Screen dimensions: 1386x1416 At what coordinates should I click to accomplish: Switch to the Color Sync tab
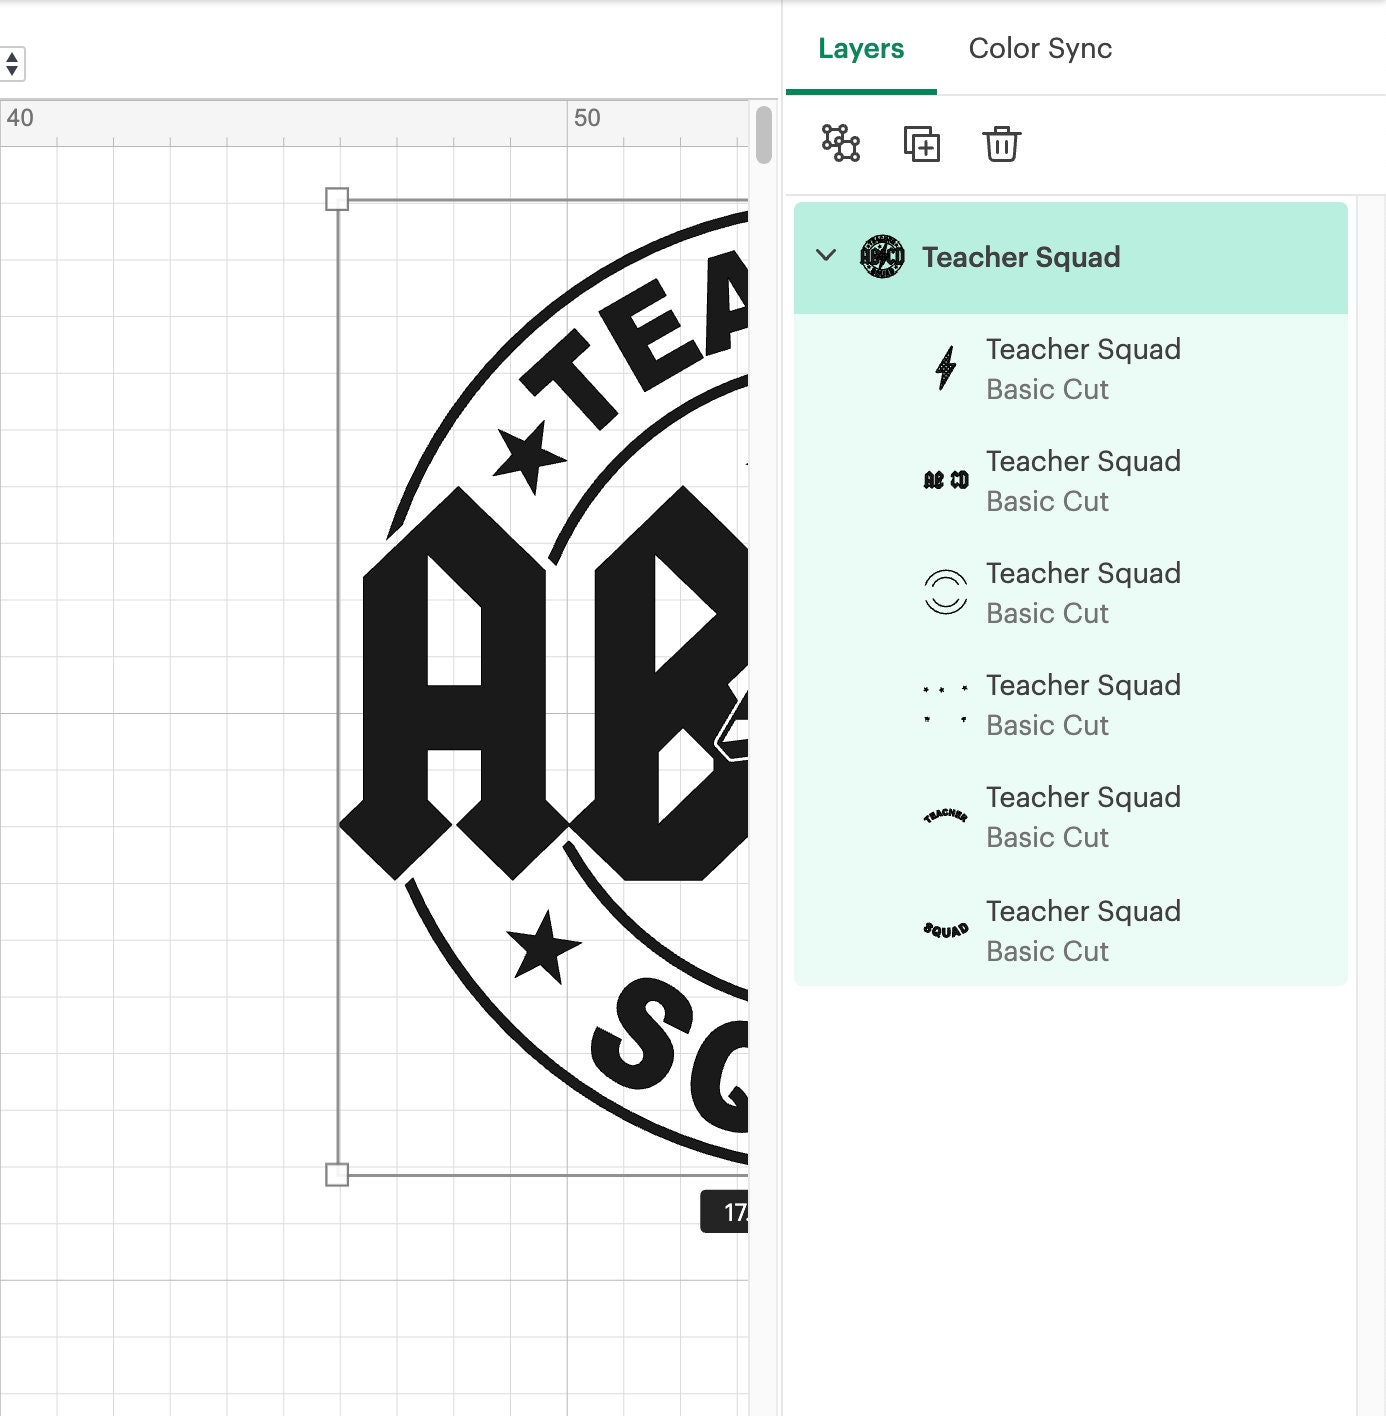point(1040,48)
